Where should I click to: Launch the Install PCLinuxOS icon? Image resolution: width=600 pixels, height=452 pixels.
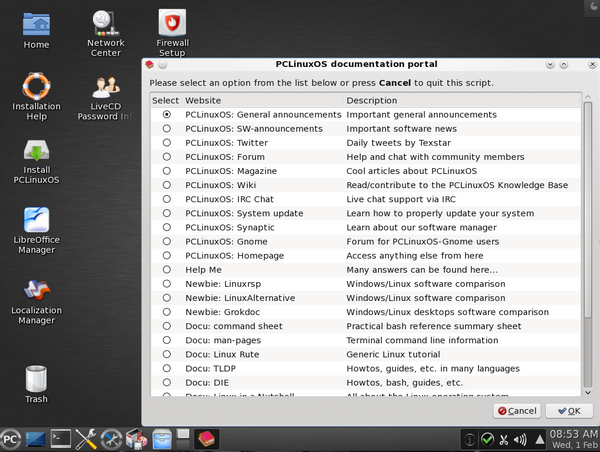[36, 153]
